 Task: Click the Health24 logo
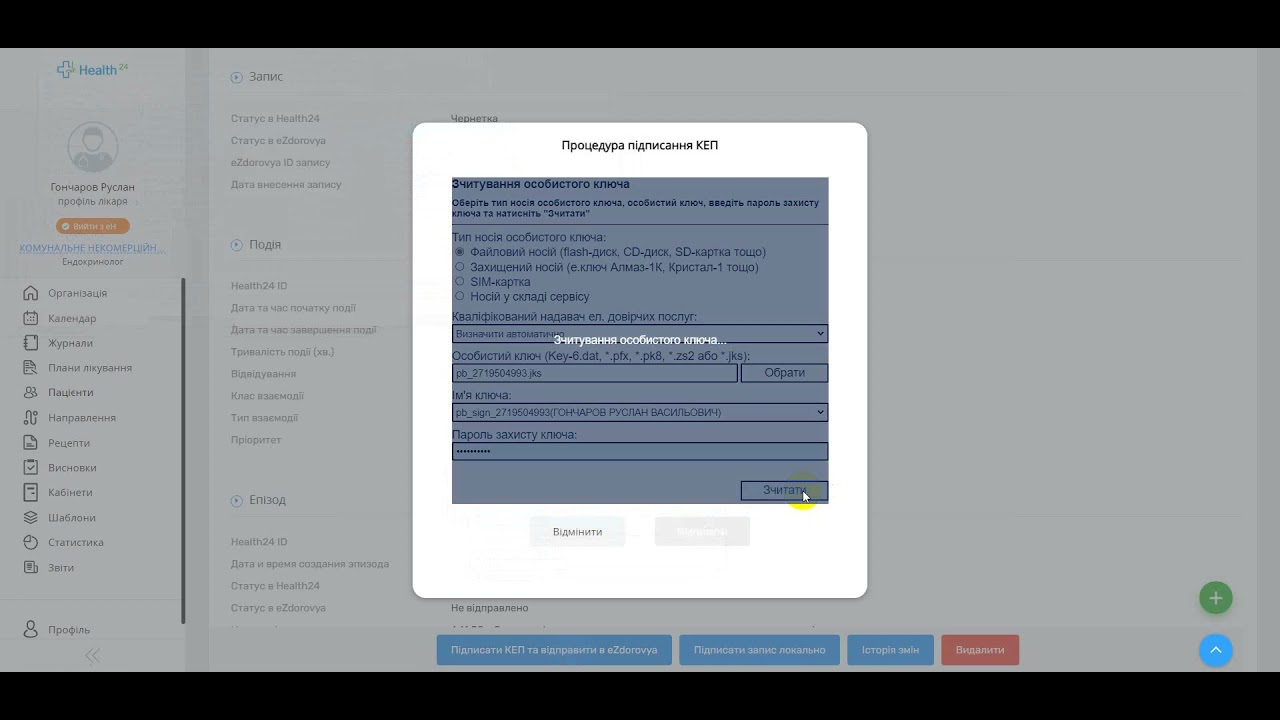pos(92,69)
